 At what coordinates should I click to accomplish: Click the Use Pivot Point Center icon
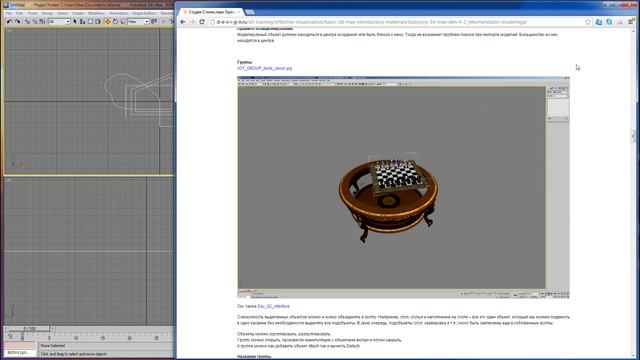pyautogui.click(x=154, y=22)
